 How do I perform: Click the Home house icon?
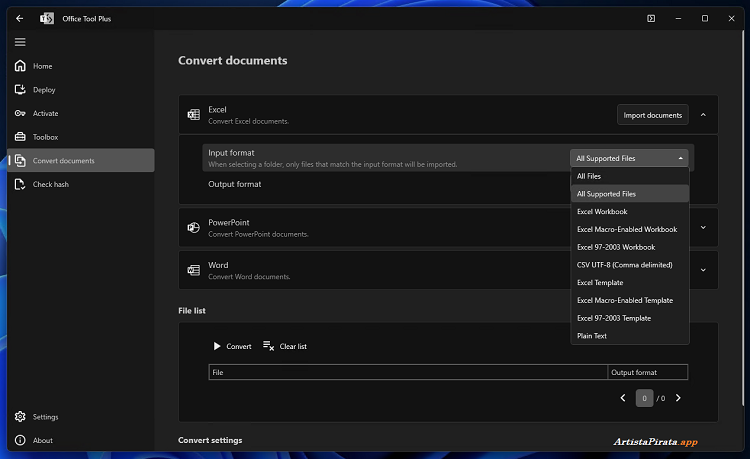click(20, 66)
